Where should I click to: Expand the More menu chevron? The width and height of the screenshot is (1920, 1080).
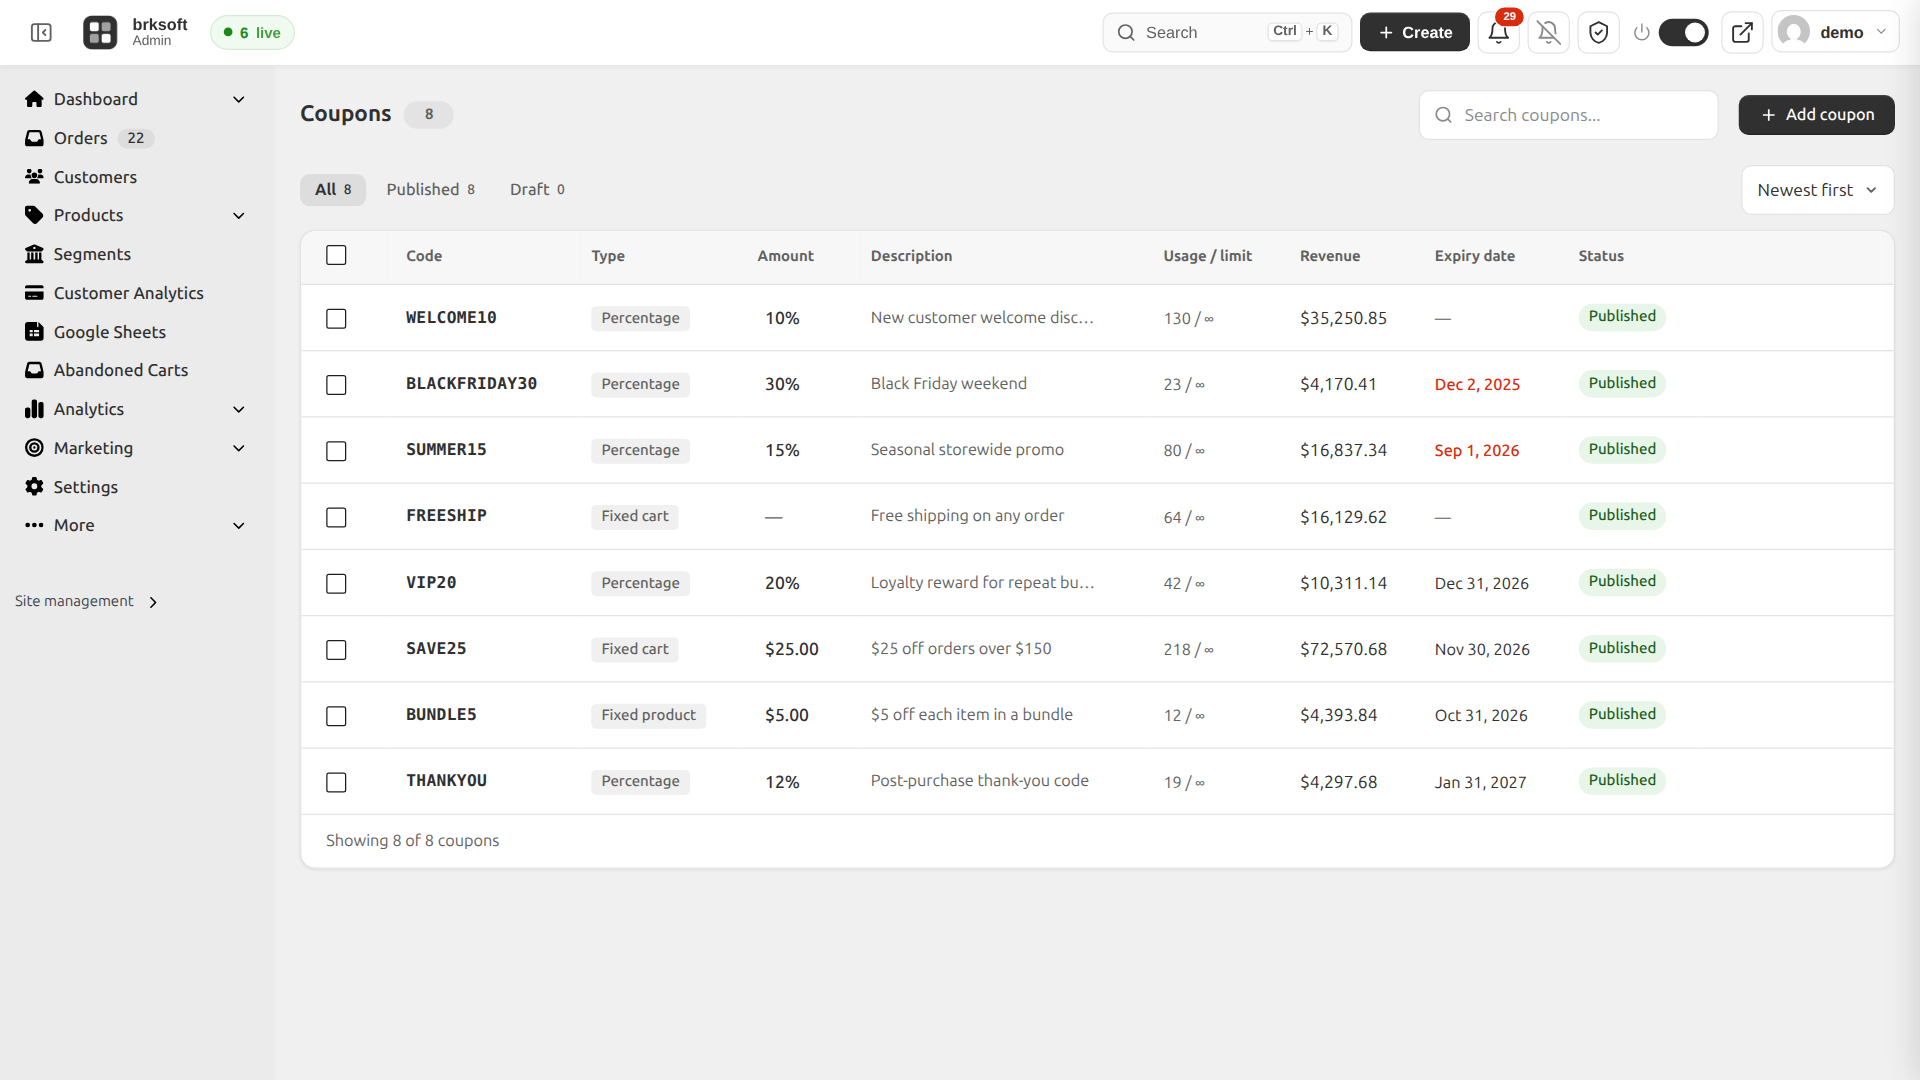239,526
